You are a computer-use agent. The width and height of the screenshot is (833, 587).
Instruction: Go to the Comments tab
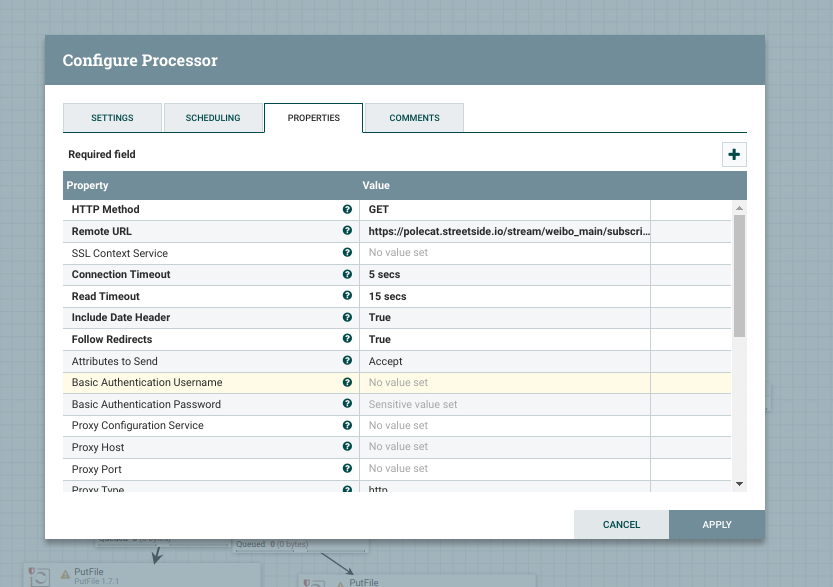coord(414,118)
